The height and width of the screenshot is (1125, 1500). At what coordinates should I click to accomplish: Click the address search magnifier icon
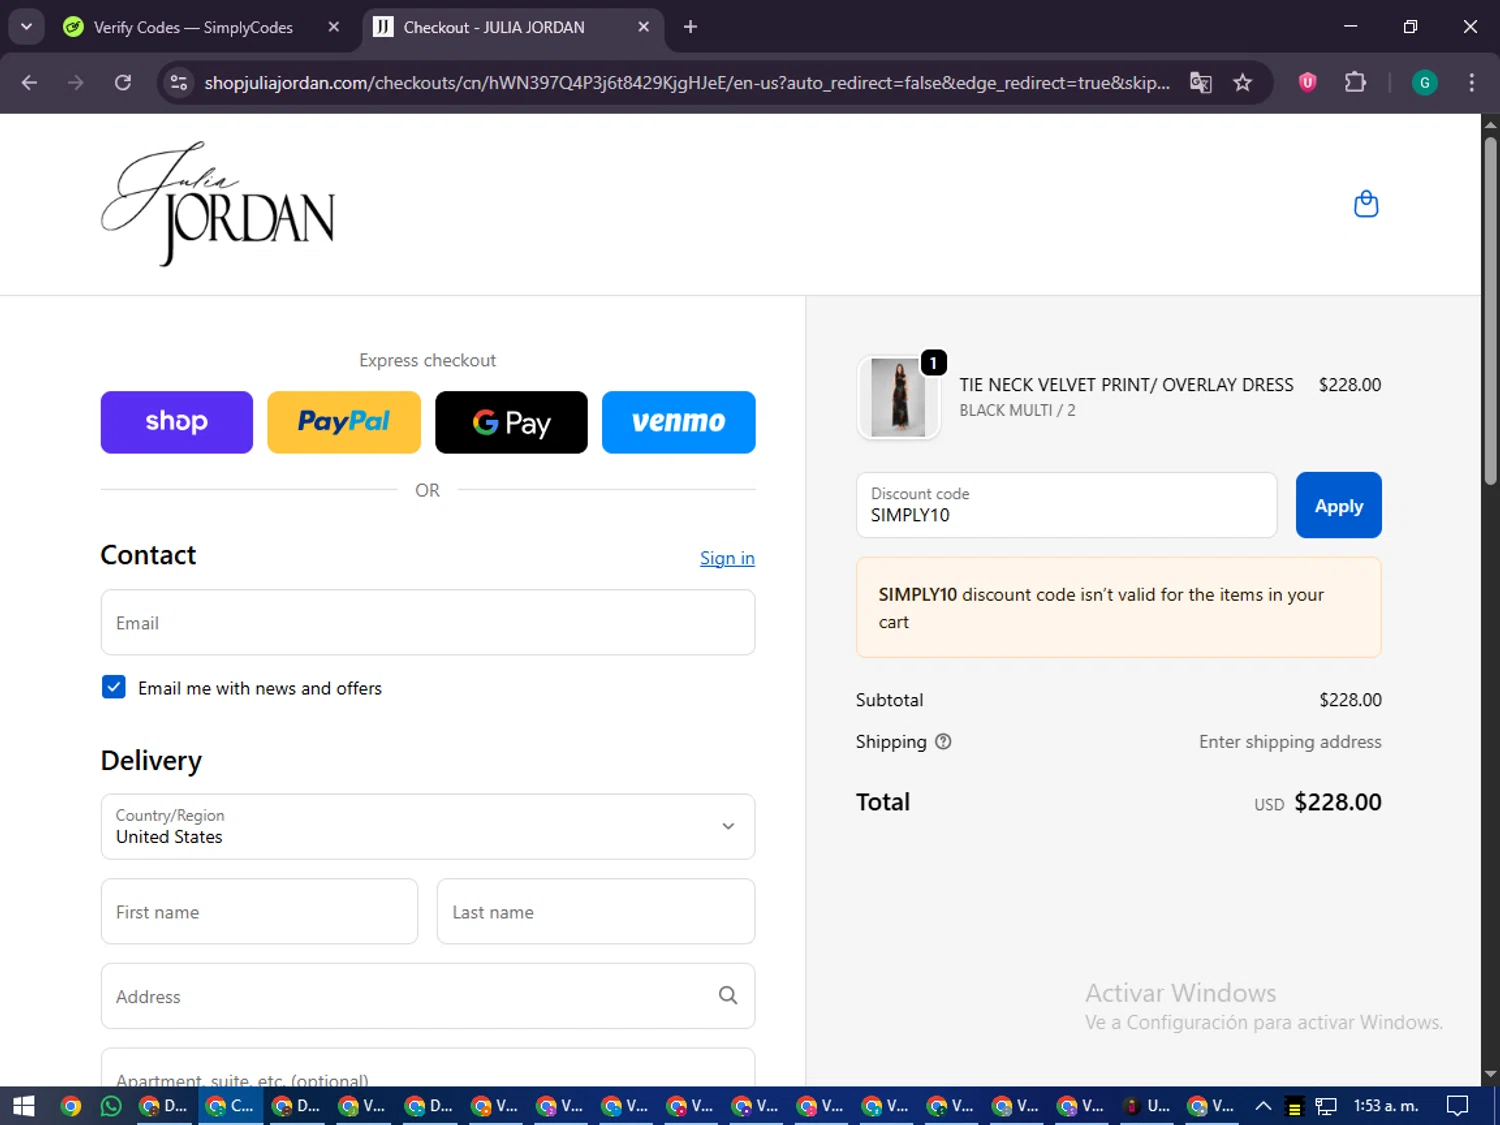pos(728,996)
